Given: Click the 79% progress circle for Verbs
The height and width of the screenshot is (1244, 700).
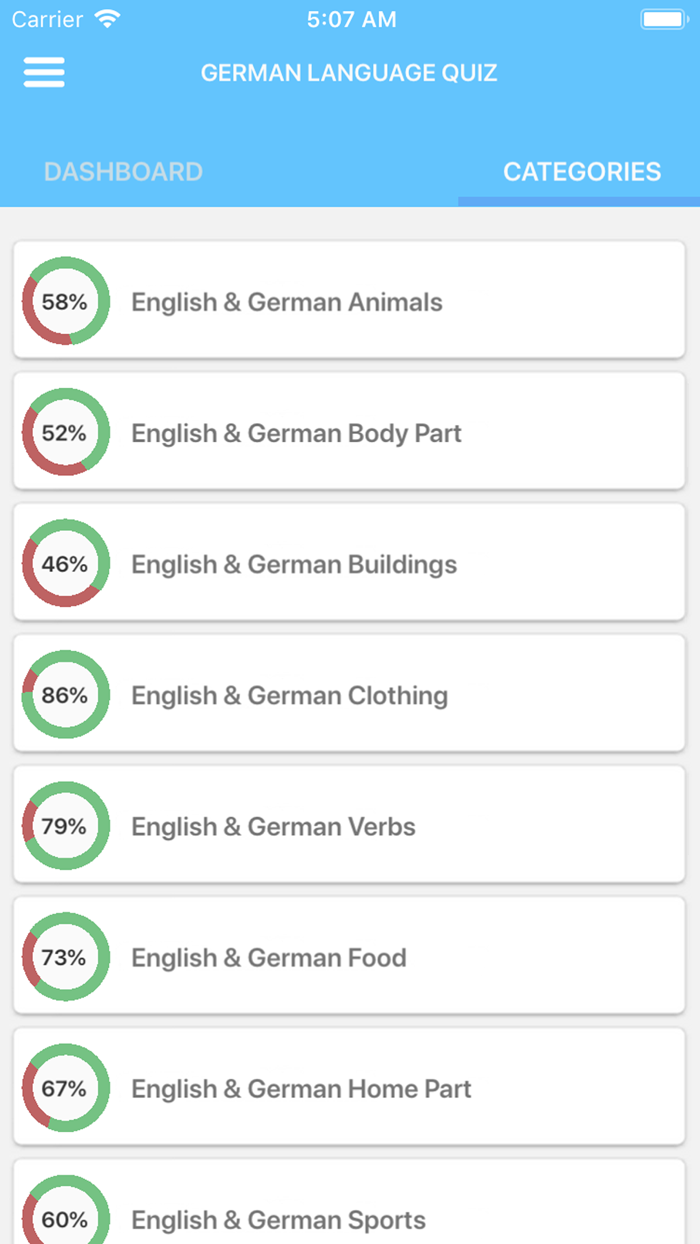Looking at the screenshot, I should tap(64, 825).
